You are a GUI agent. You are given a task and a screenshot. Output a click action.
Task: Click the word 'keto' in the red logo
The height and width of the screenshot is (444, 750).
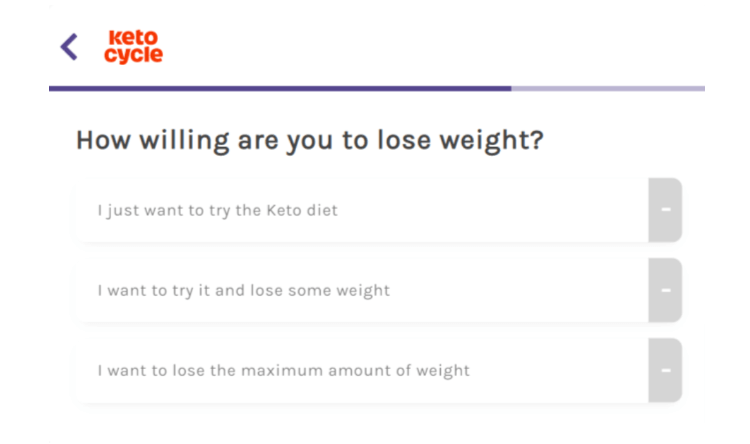click(x=133, y=38)
